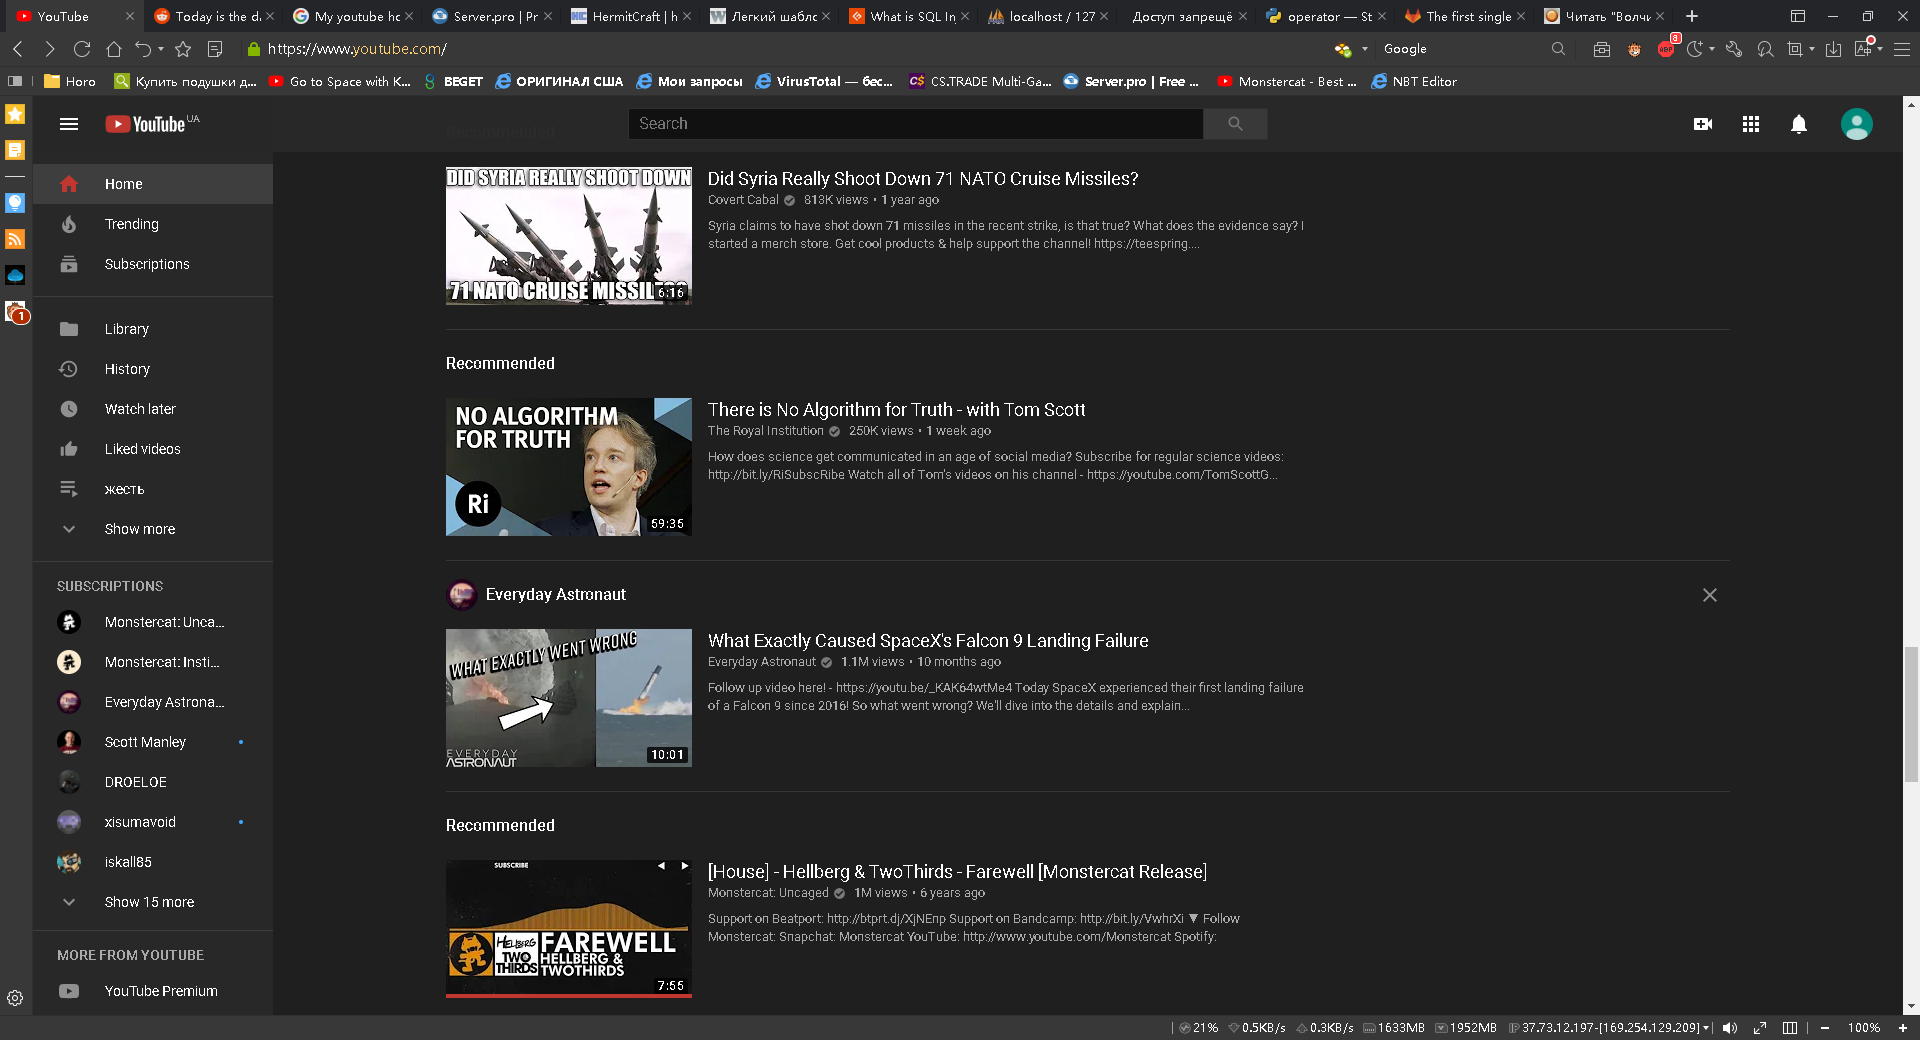The image size is (1920, 1040).
Task: Open the browser main menu lines icon
Action: coord(1902,49)
